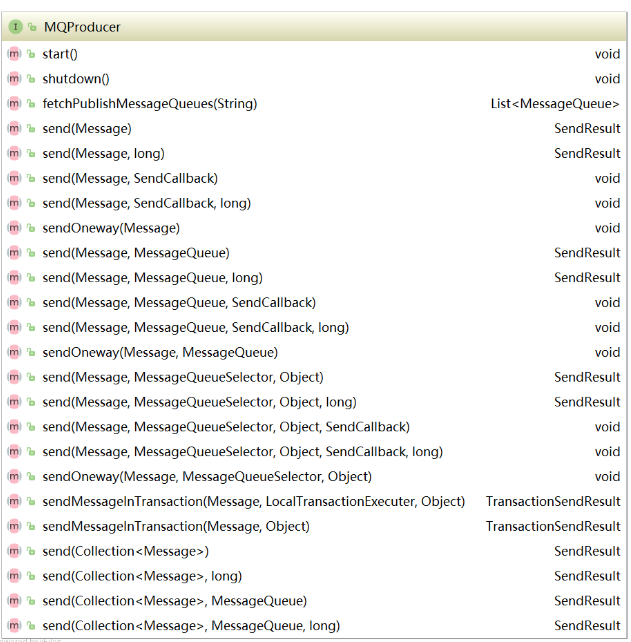Select send(Collection<Message>, MessageQueue) method
Image resolution: width=631 pixels, height=642 pixels.
pyautogui.click(x=175, y=601)
